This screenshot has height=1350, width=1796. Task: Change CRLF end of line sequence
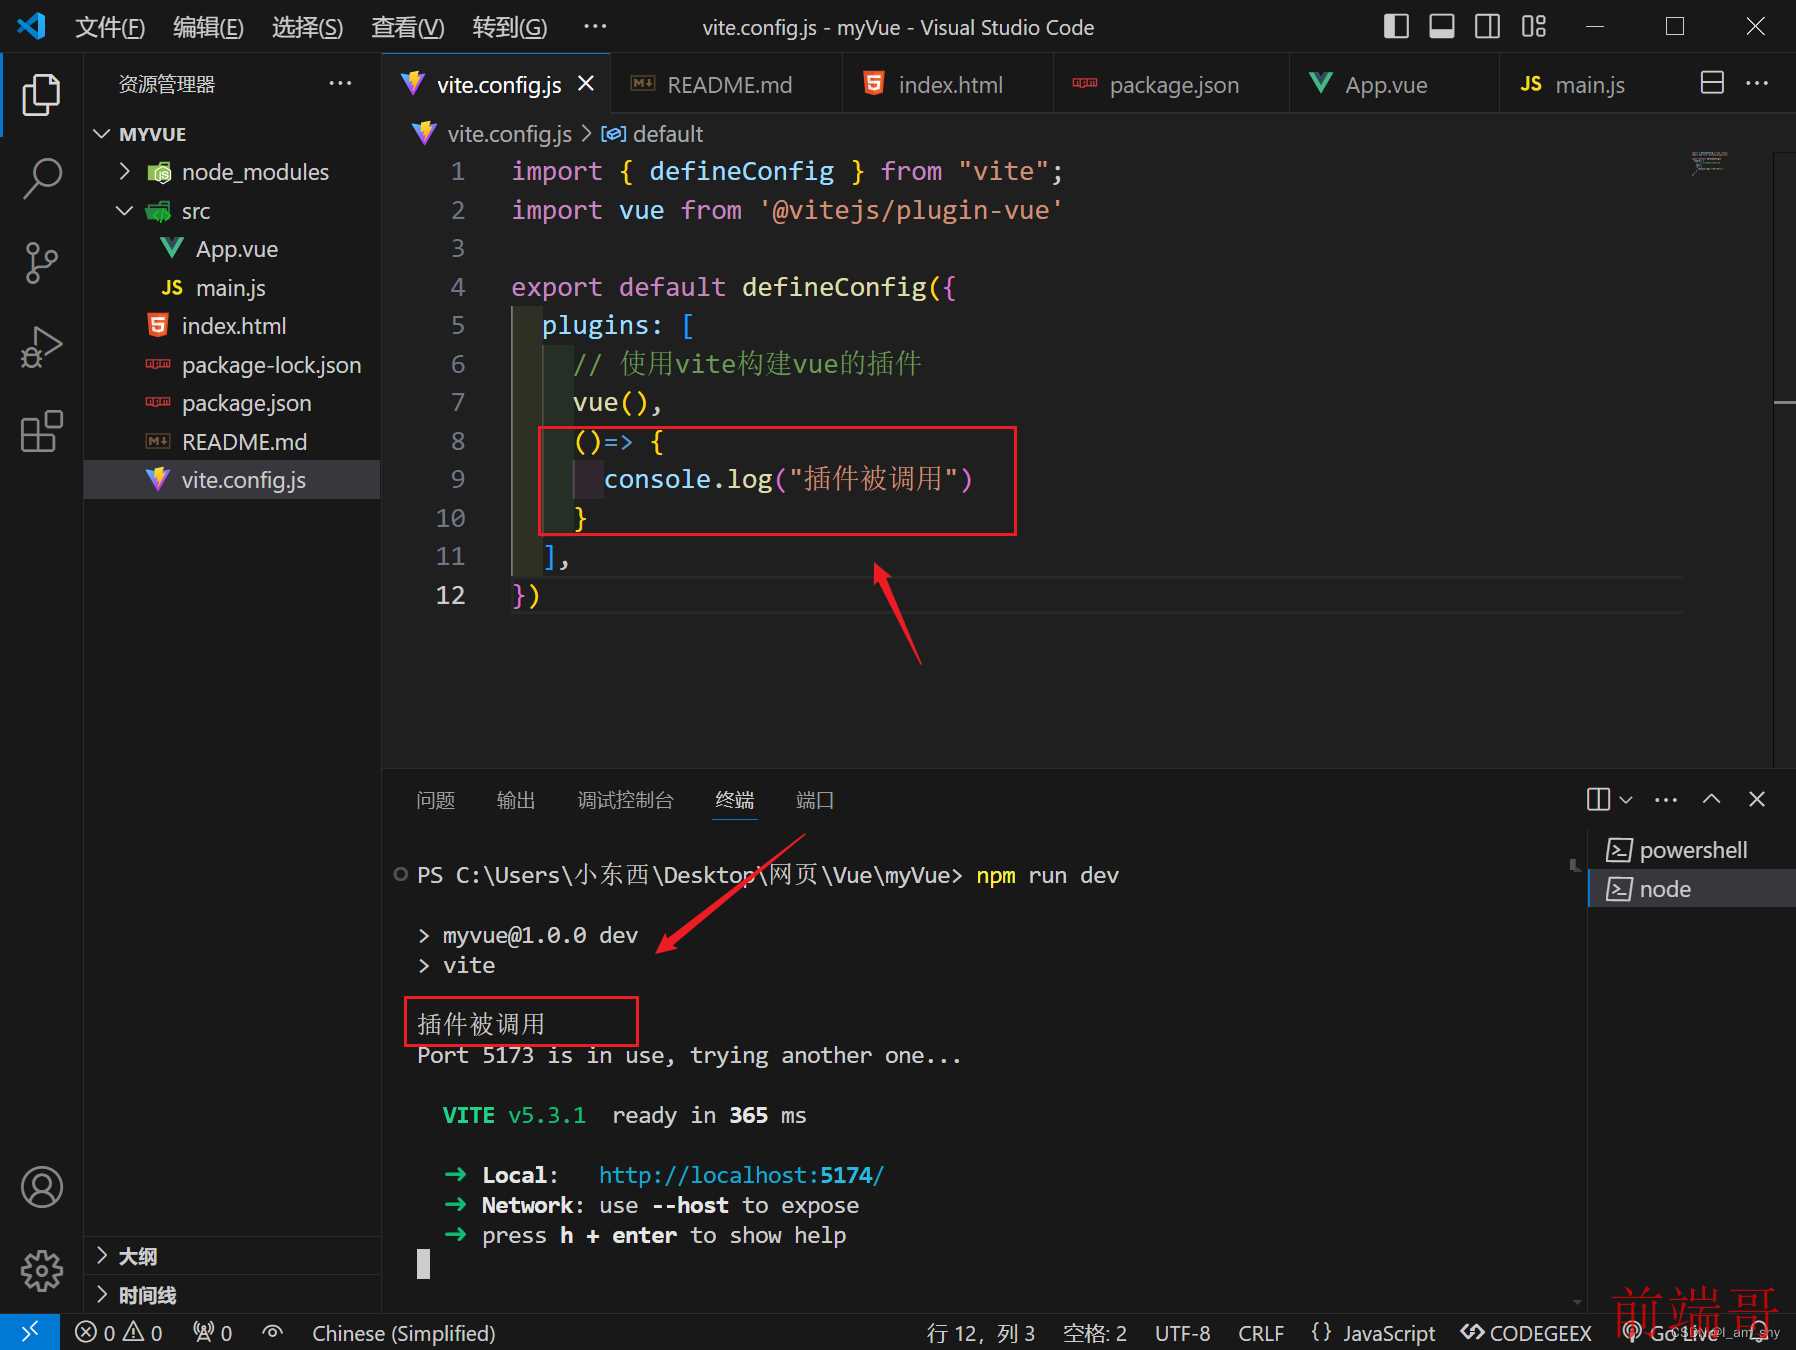click(1261, 1333)
